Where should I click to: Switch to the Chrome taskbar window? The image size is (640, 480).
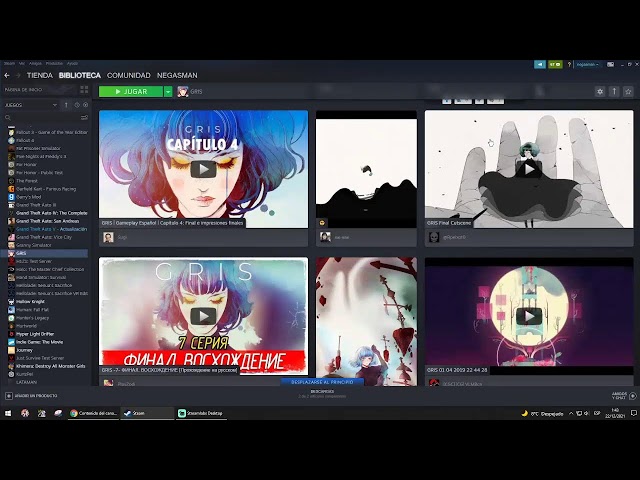94,413
